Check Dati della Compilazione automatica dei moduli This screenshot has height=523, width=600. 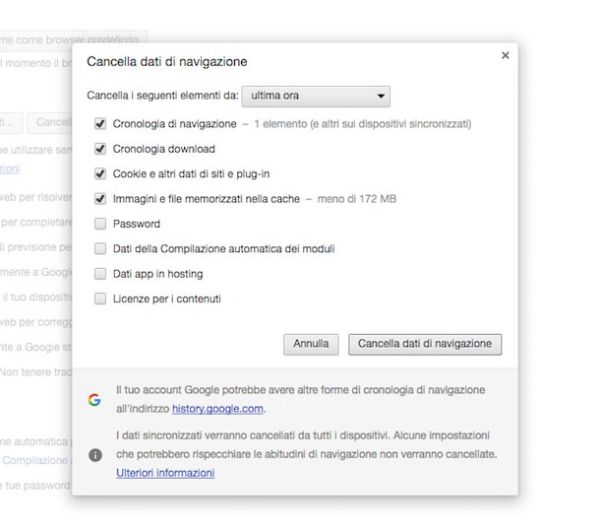(100, 248)
